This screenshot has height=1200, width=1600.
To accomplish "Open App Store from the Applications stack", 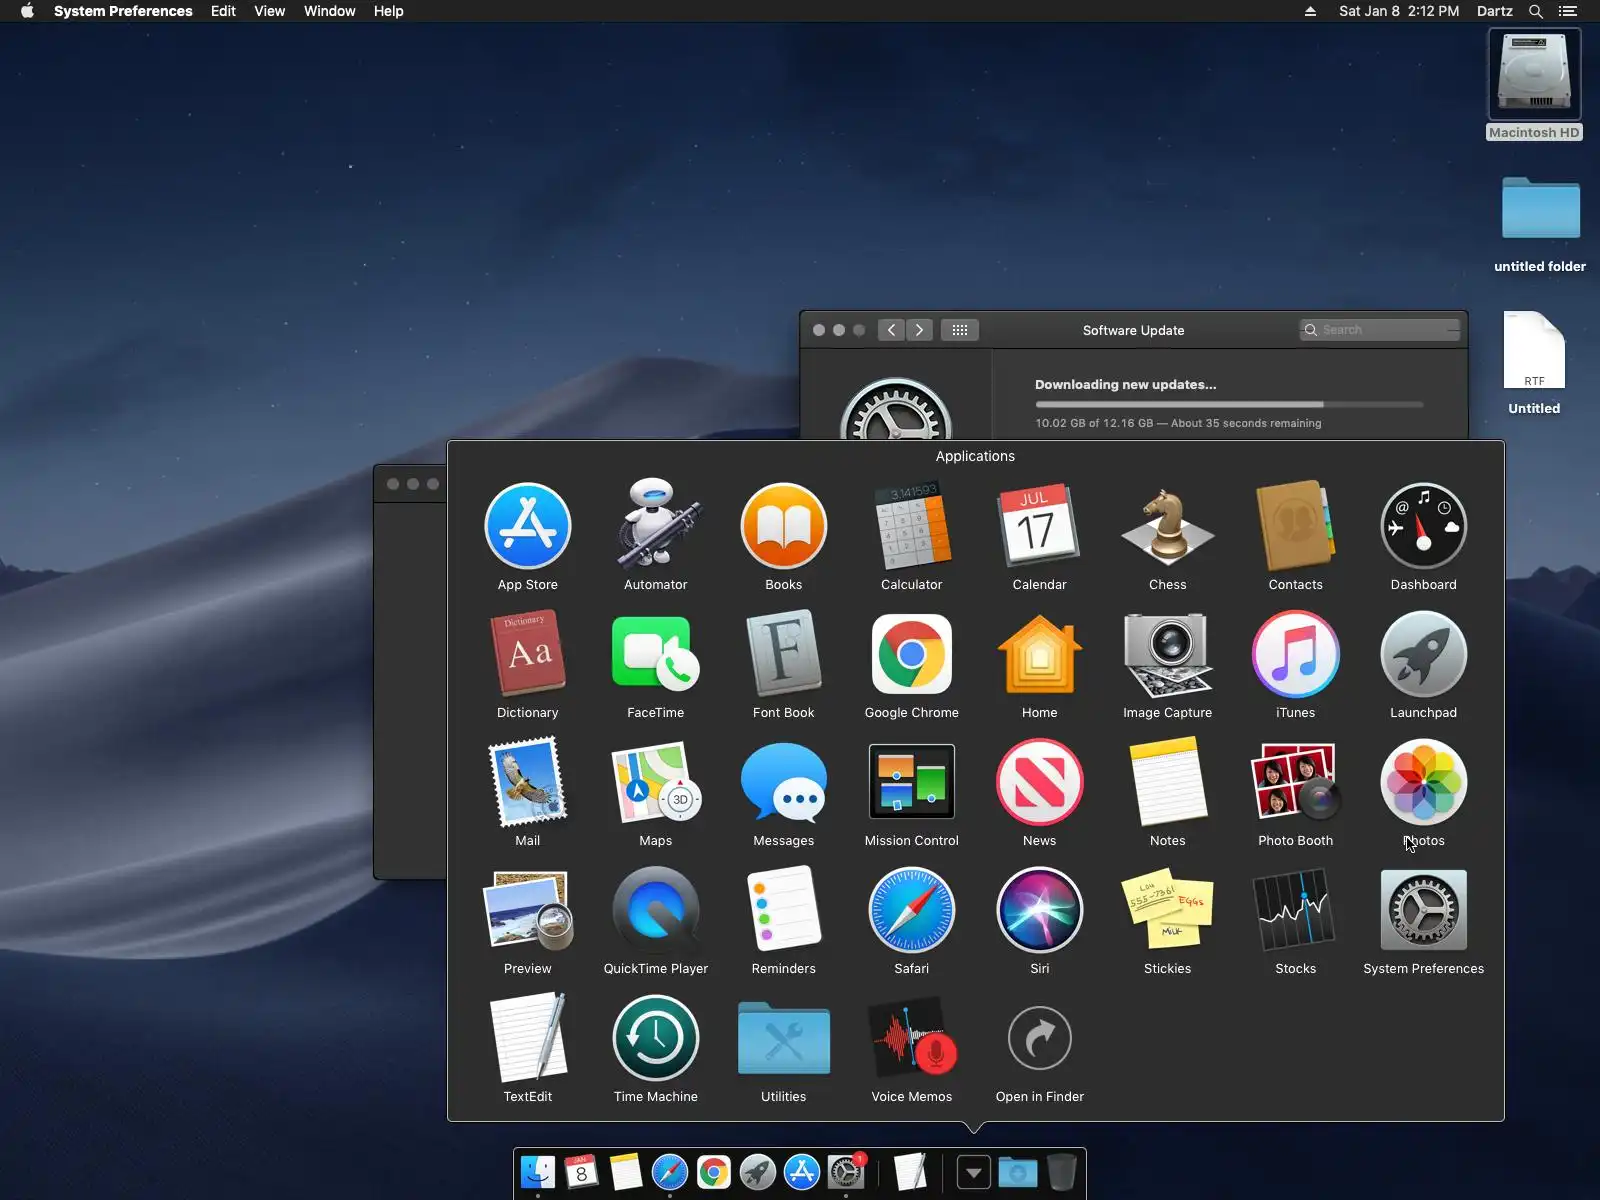I will pos(528,527).
